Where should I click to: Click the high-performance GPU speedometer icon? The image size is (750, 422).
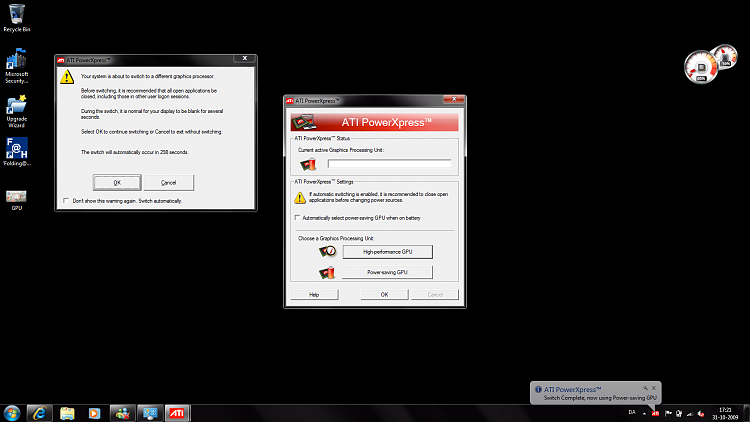click(x=328, y=251)
